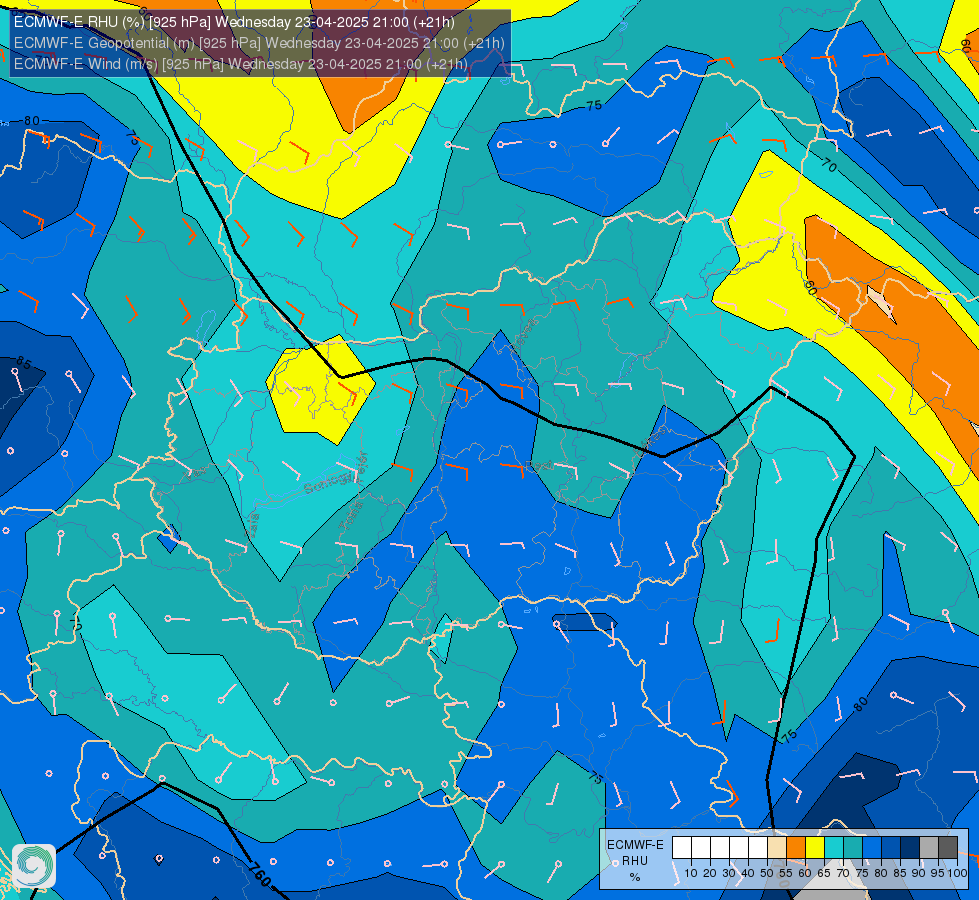The image size is (979, 900).
Task: Click the navy 85–90 legend swatch
Action: click(910, 848)
